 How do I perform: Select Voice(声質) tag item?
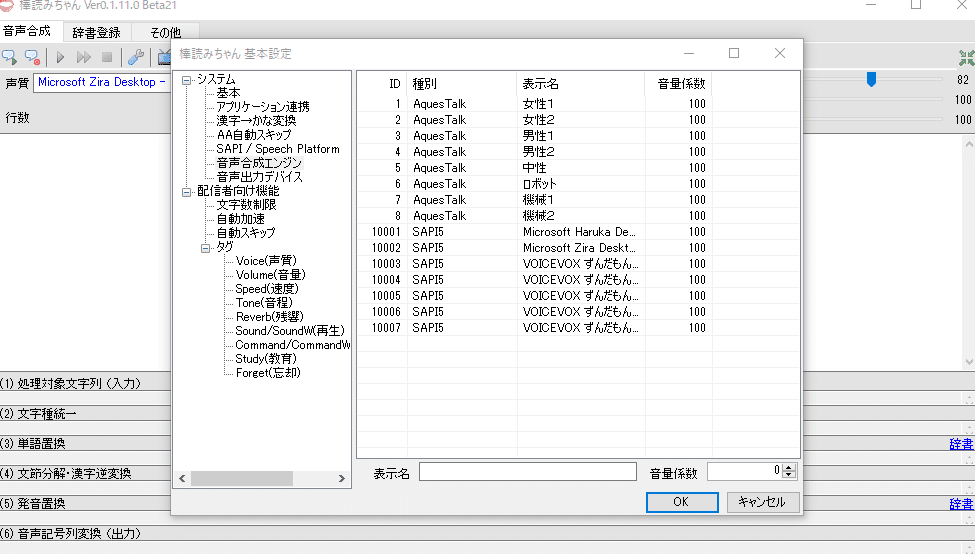click(266, 261)
